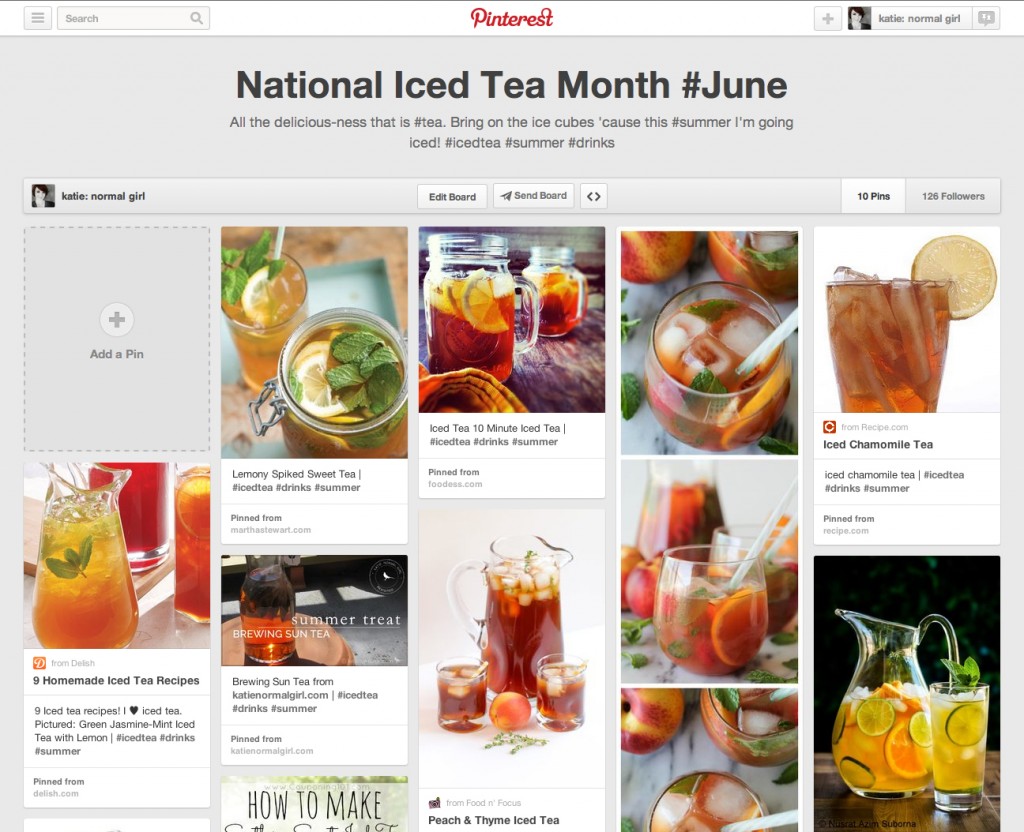Click the recipe.com source link
Image resolution: width=1024 pixels, height=832 pixels.
click(846, 531)
